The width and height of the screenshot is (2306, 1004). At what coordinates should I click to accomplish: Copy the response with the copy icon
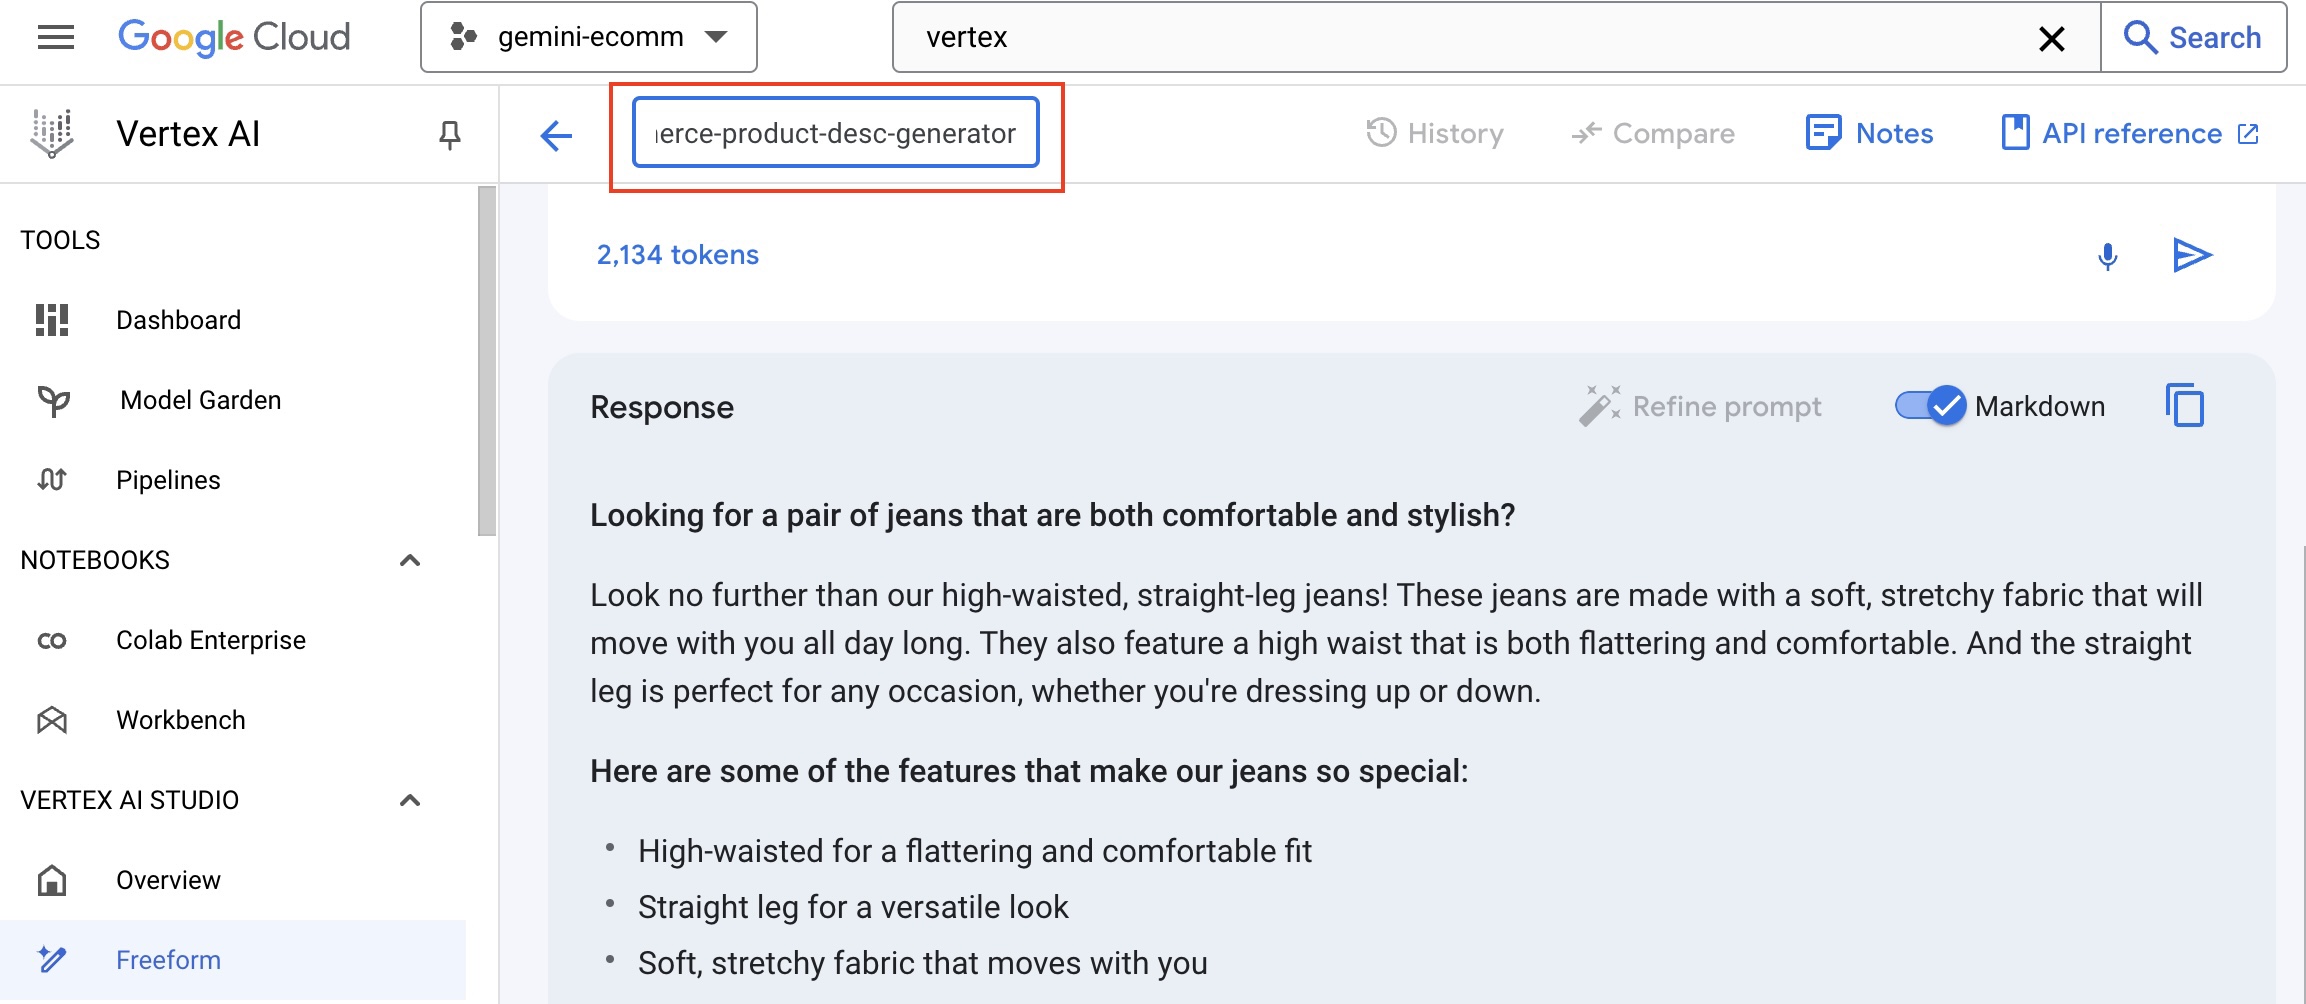(2185, 406)
